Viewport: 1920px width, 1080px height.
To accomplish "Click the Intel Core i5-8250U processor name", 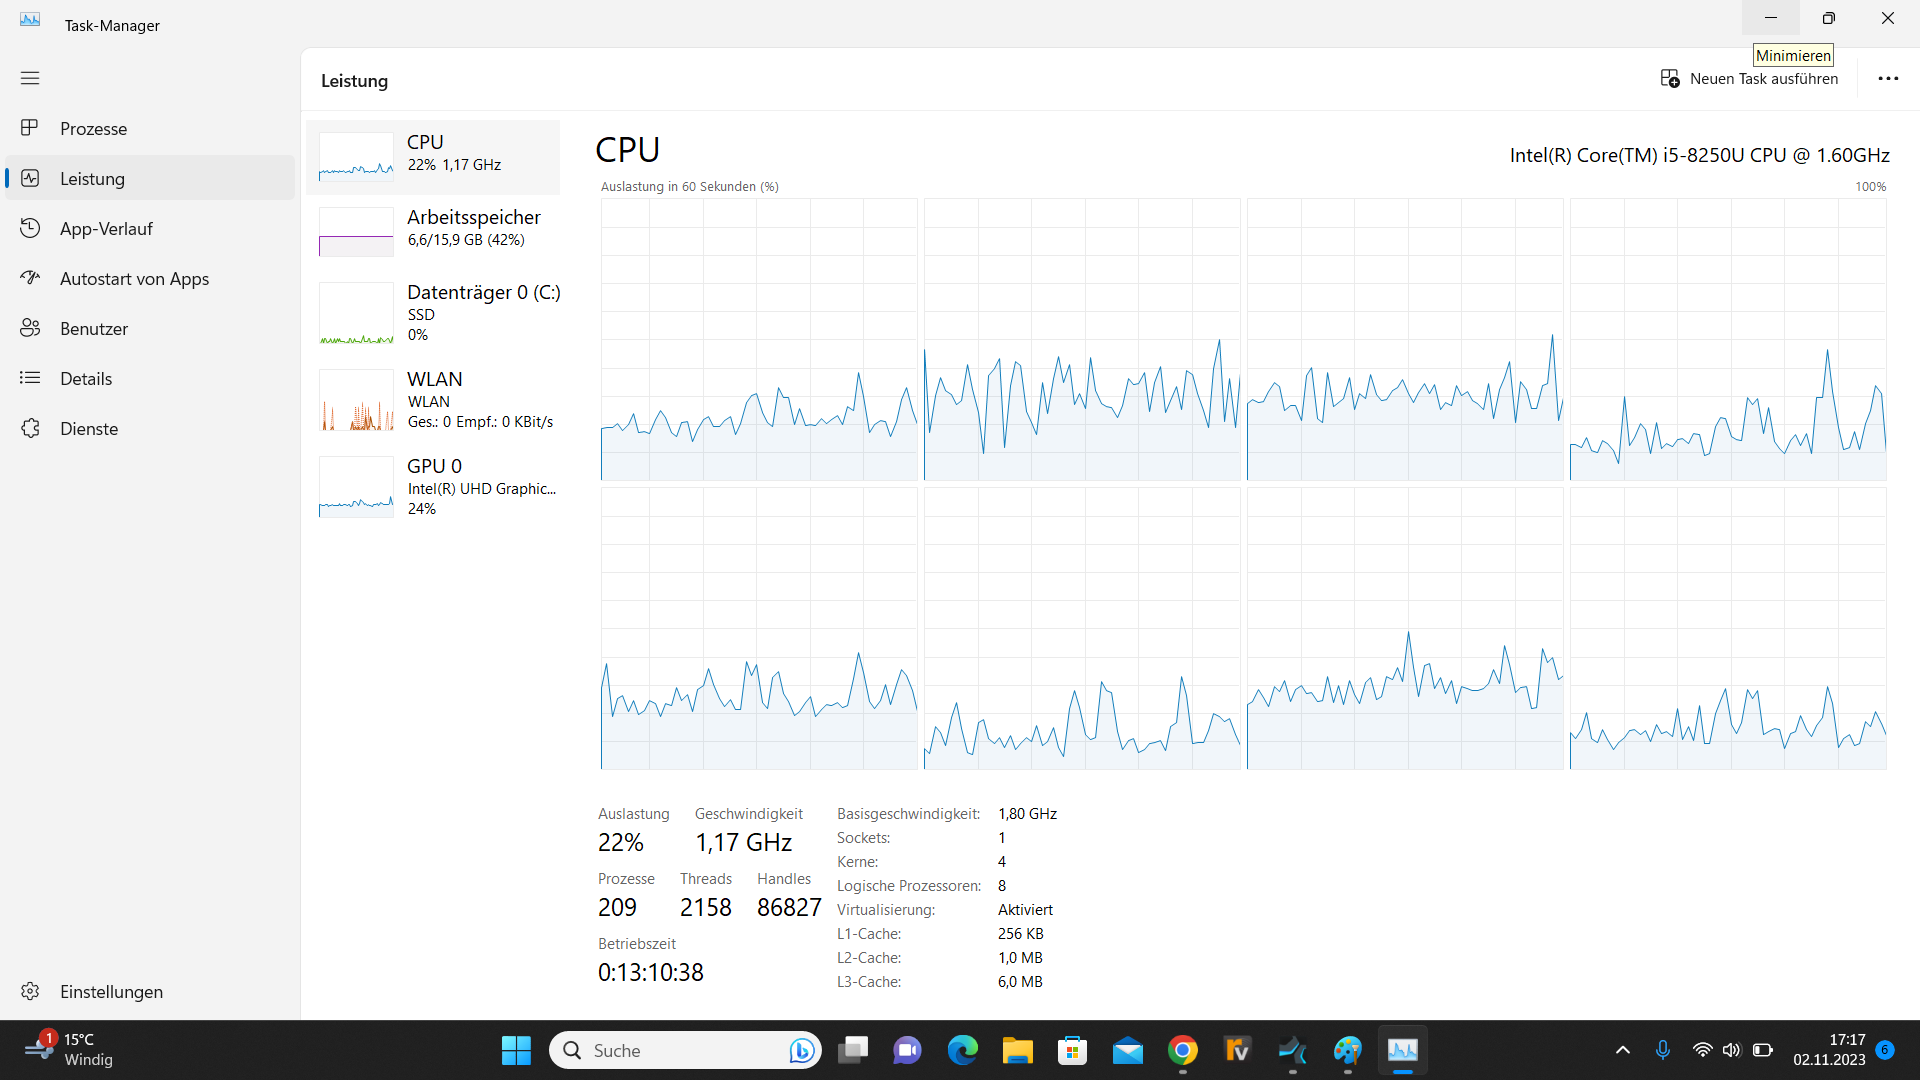I will [1700, 155].
